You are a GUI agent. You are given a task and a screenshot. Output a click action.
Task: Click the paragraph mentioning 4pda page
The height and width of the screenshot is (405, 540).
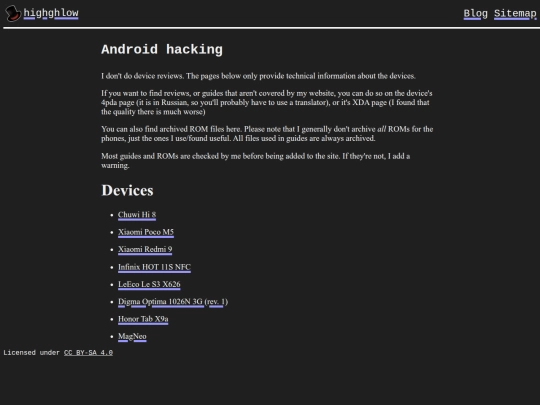pos(267,102)
